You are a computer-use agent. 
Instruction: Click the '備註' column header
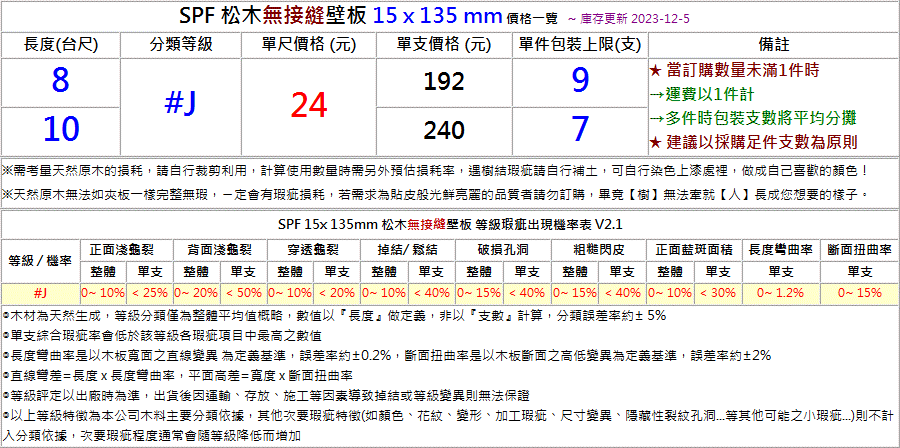773,45
